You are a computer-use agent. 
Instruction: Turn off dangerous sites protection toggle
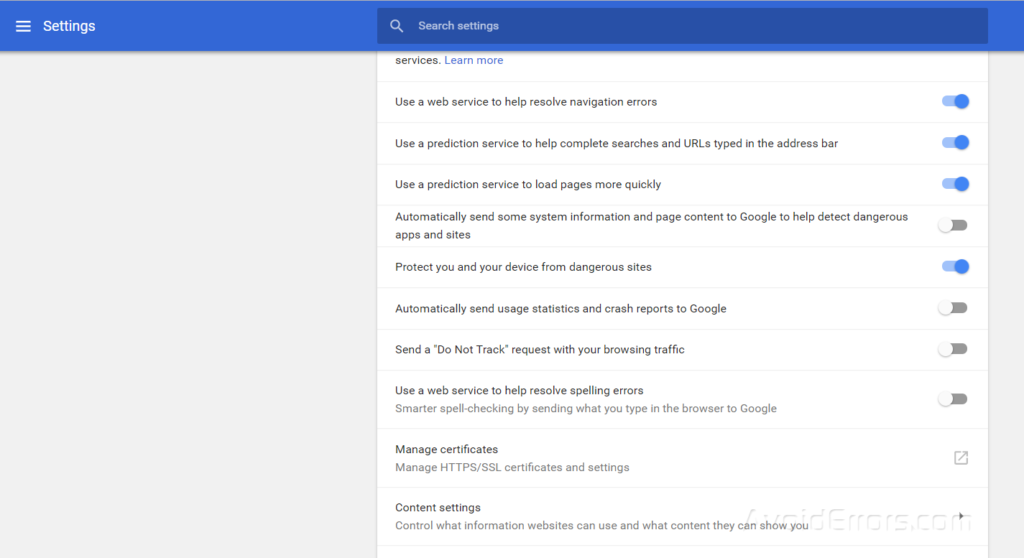click(x=954, y=267)
